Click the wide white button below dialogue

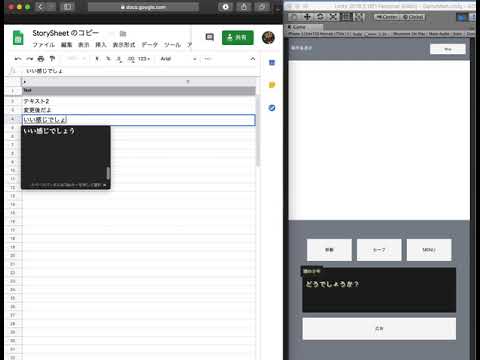(379, 329)
